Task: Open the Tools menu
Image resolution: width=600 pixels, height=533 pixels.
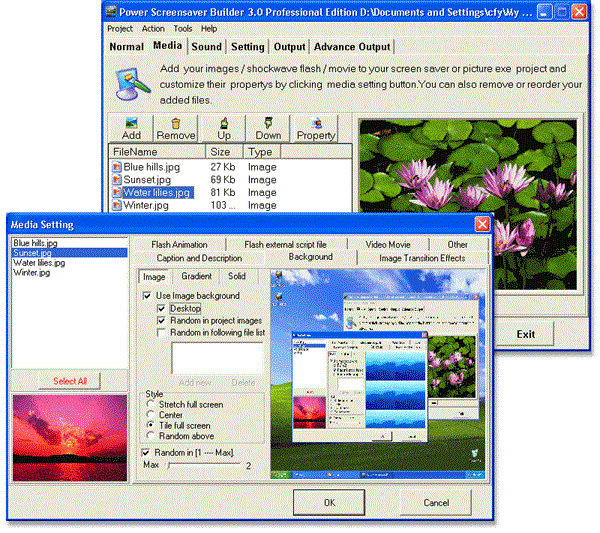Action: 183,29
